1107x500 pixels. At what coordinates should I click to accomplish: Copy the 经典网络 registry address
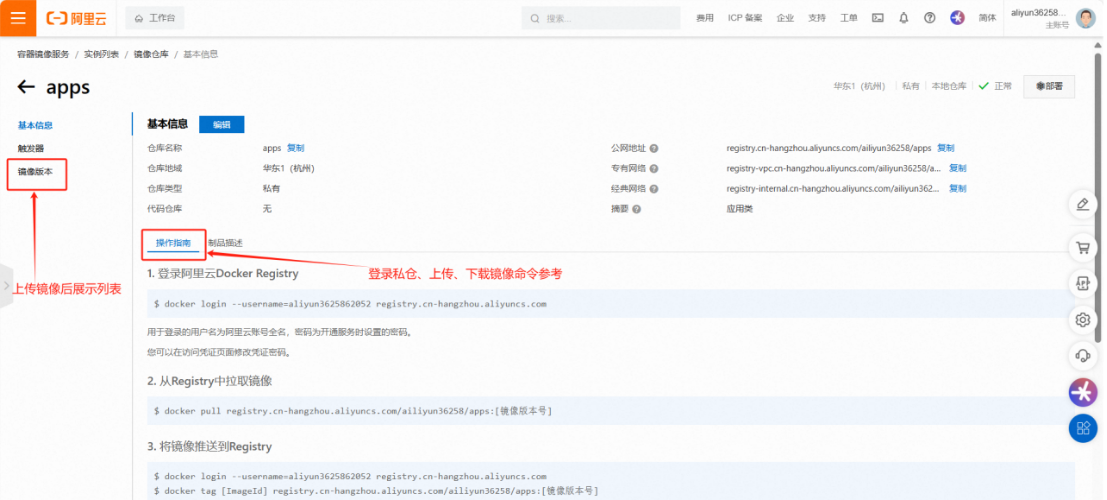click(x=957, y=189)
